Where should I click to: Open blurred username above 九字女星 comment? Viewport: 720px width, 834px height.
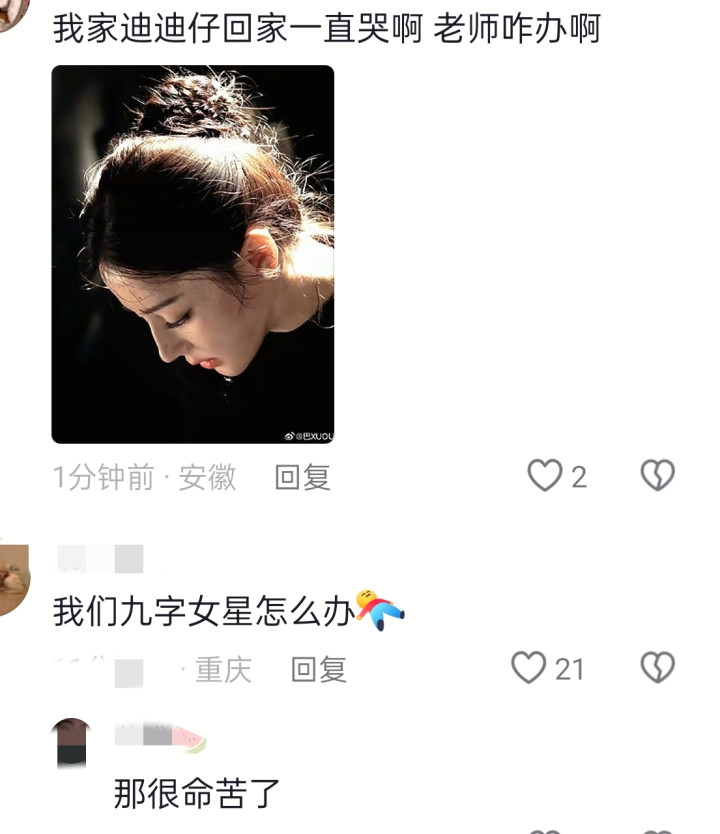point(100,558)
